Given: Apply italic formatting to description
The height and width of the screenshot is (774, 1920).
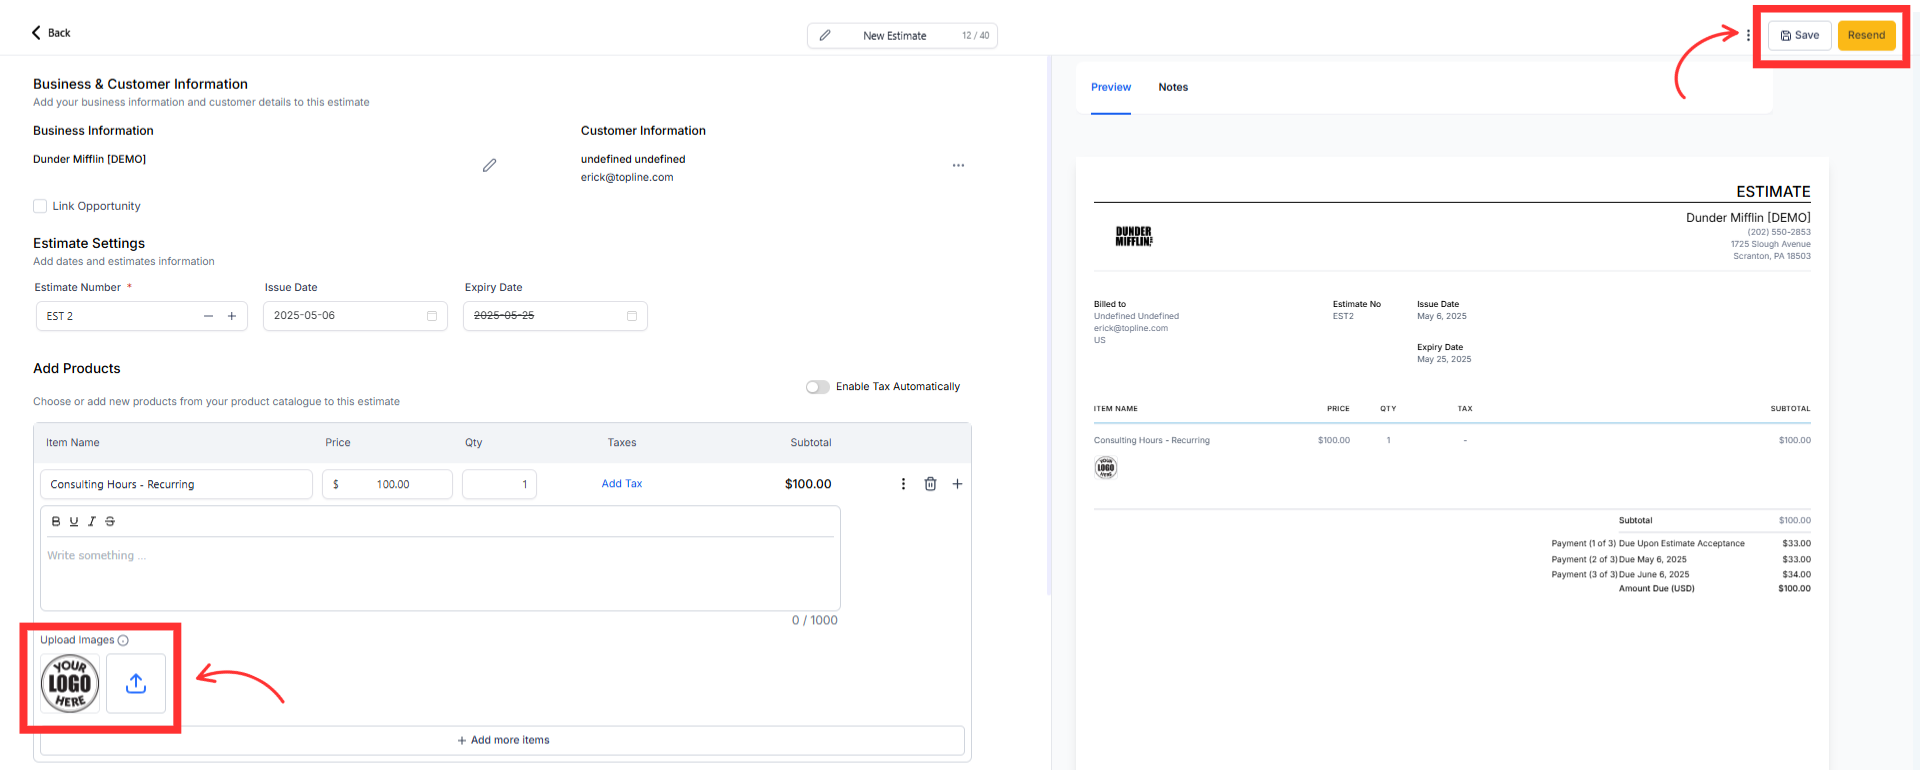Looking at the screenshot, I should click(92, 521).
